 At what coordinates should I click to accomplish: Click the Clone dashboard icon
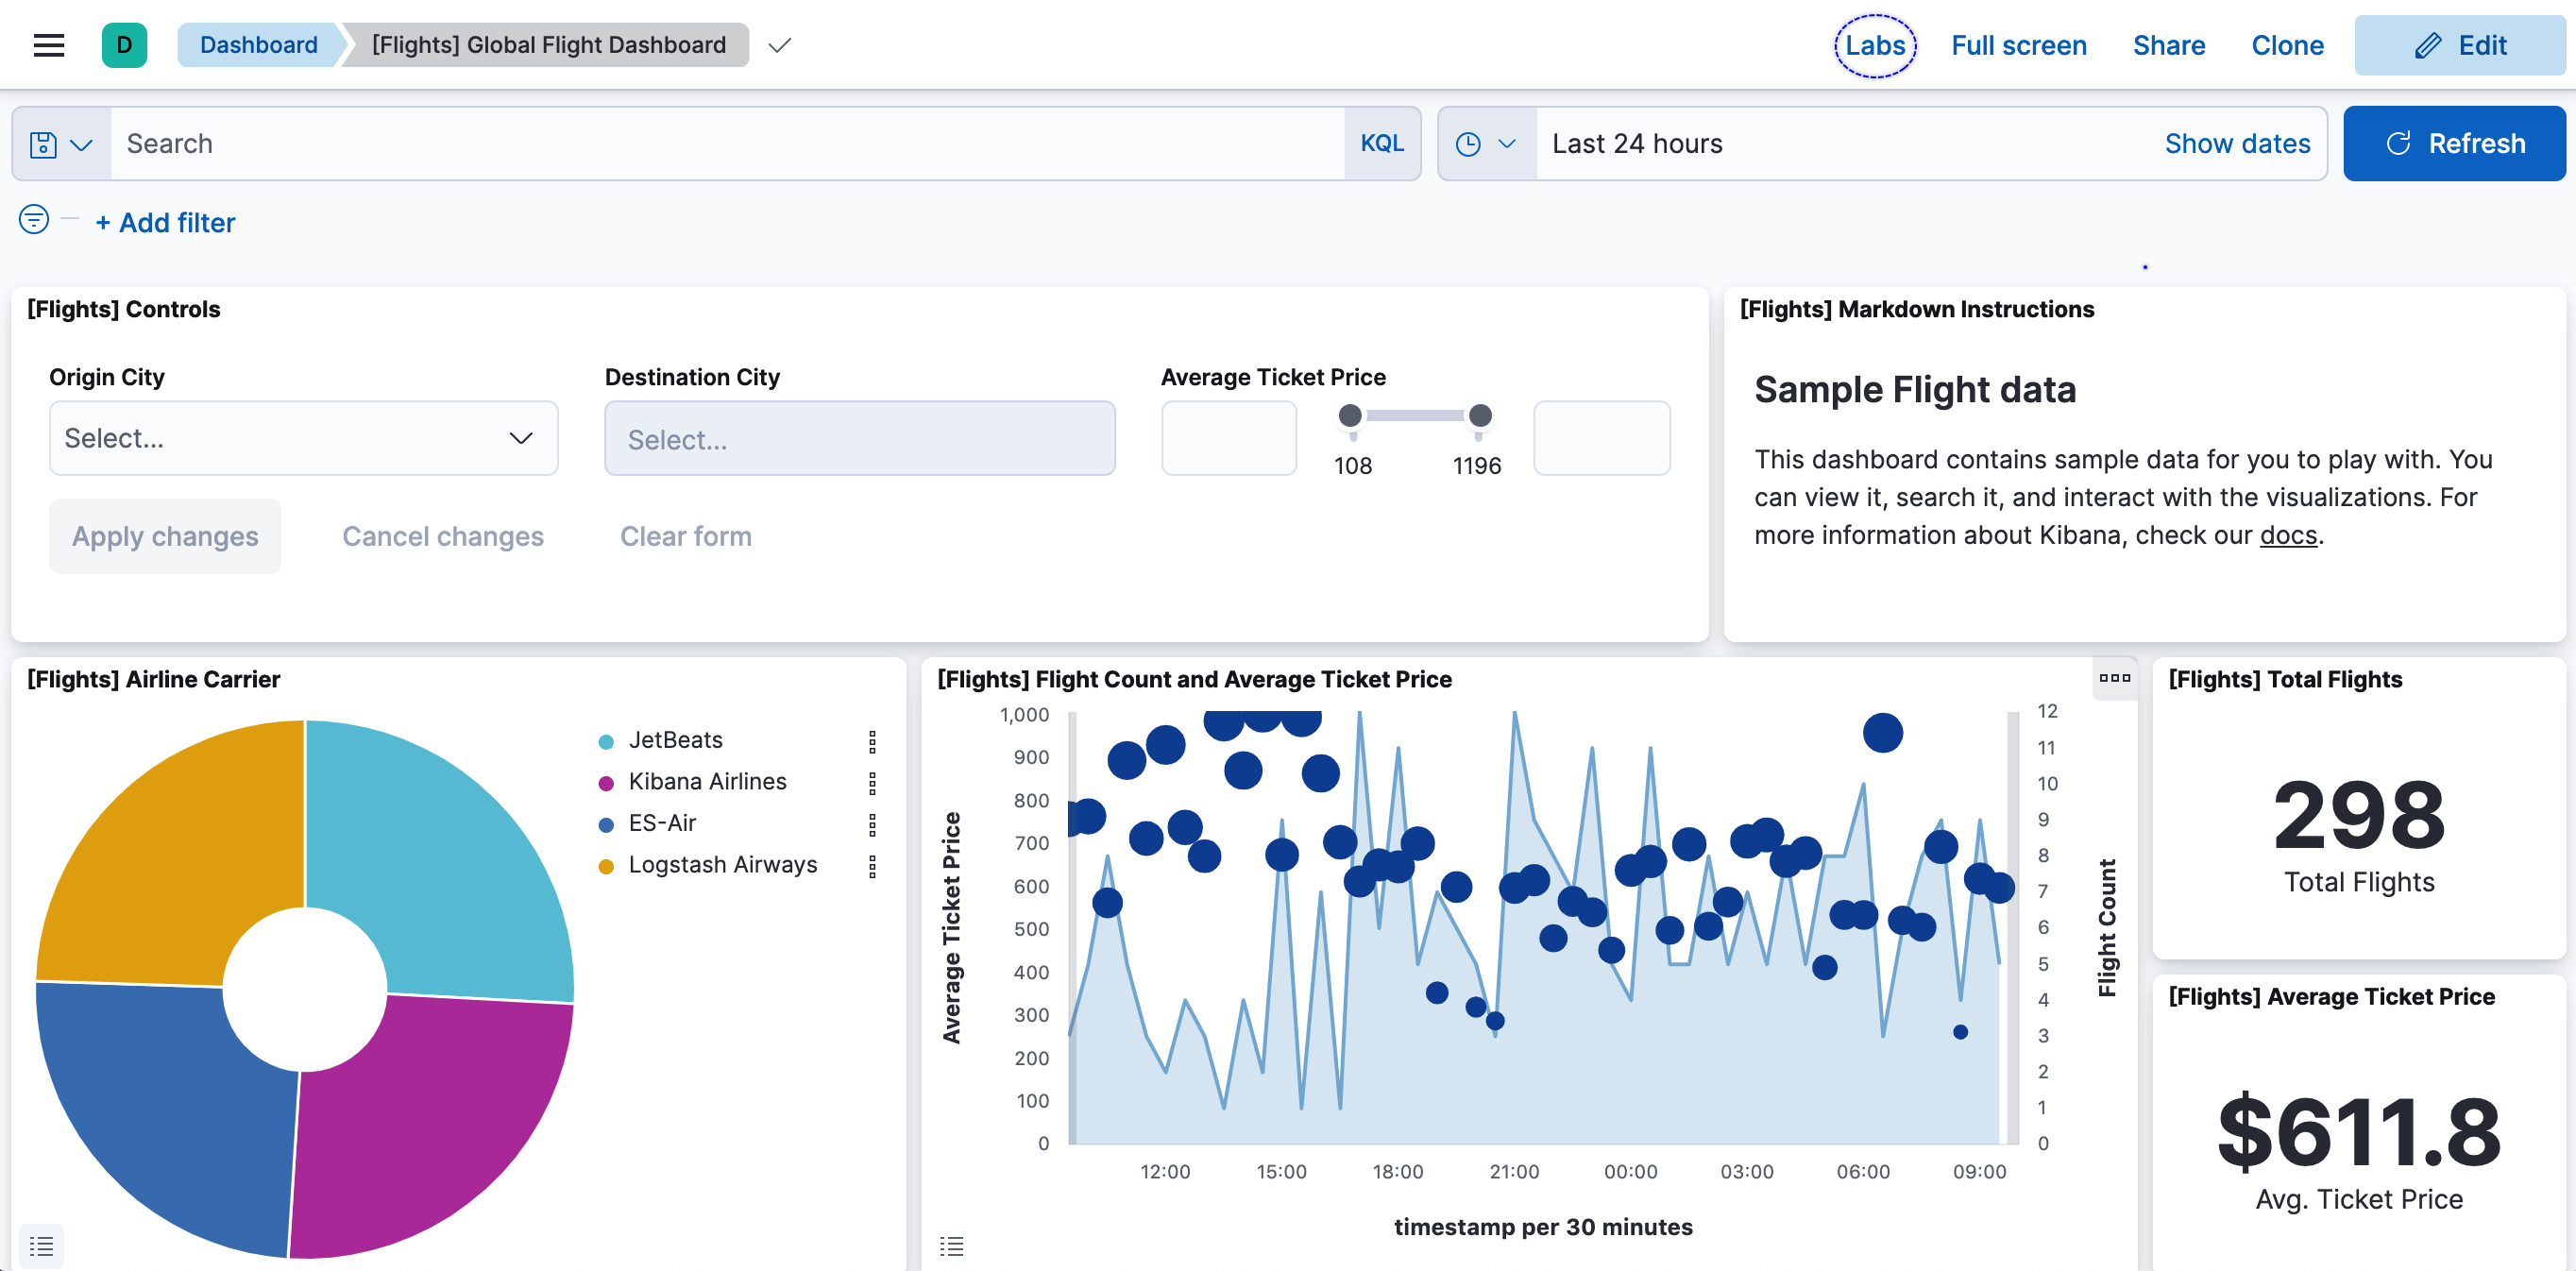pyautogui.click(x=2287, y=44)
